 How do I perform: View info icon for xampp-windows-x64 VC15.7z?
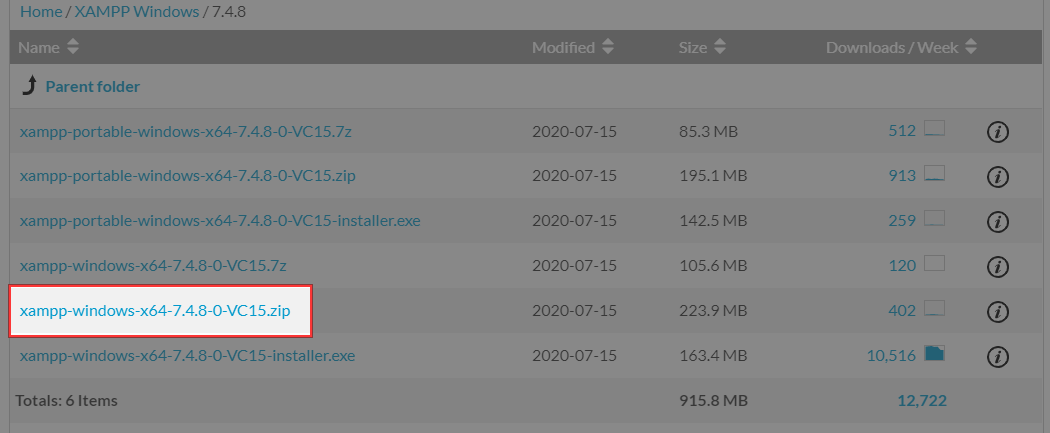(997, 266)
